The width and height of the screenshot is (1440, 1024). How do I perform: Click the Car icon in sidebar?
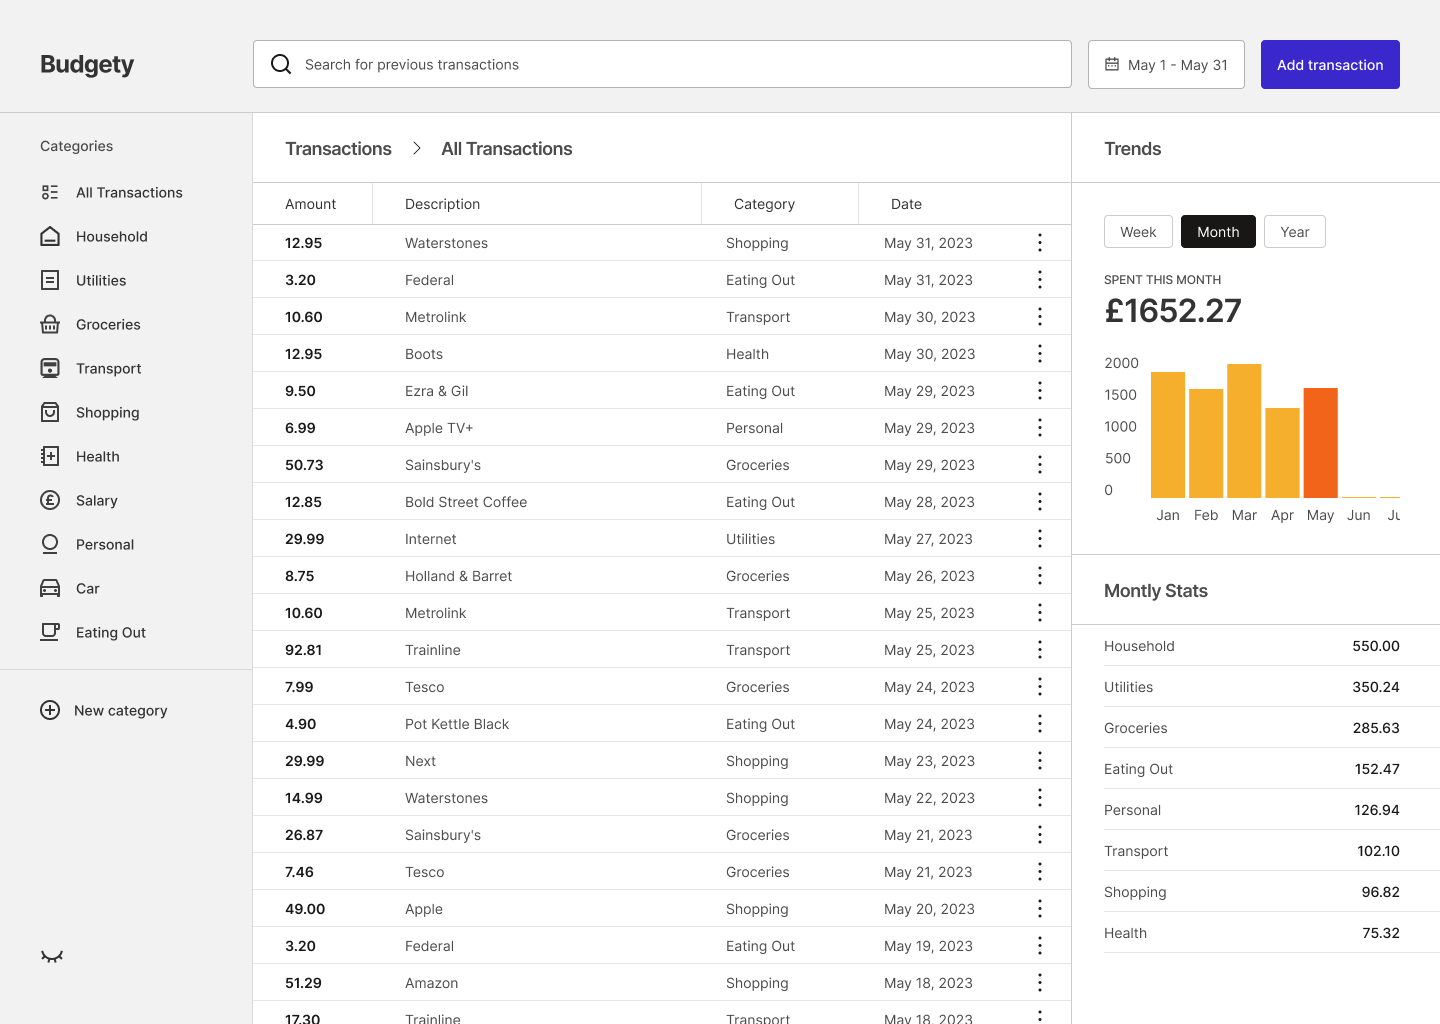point(50,588)
